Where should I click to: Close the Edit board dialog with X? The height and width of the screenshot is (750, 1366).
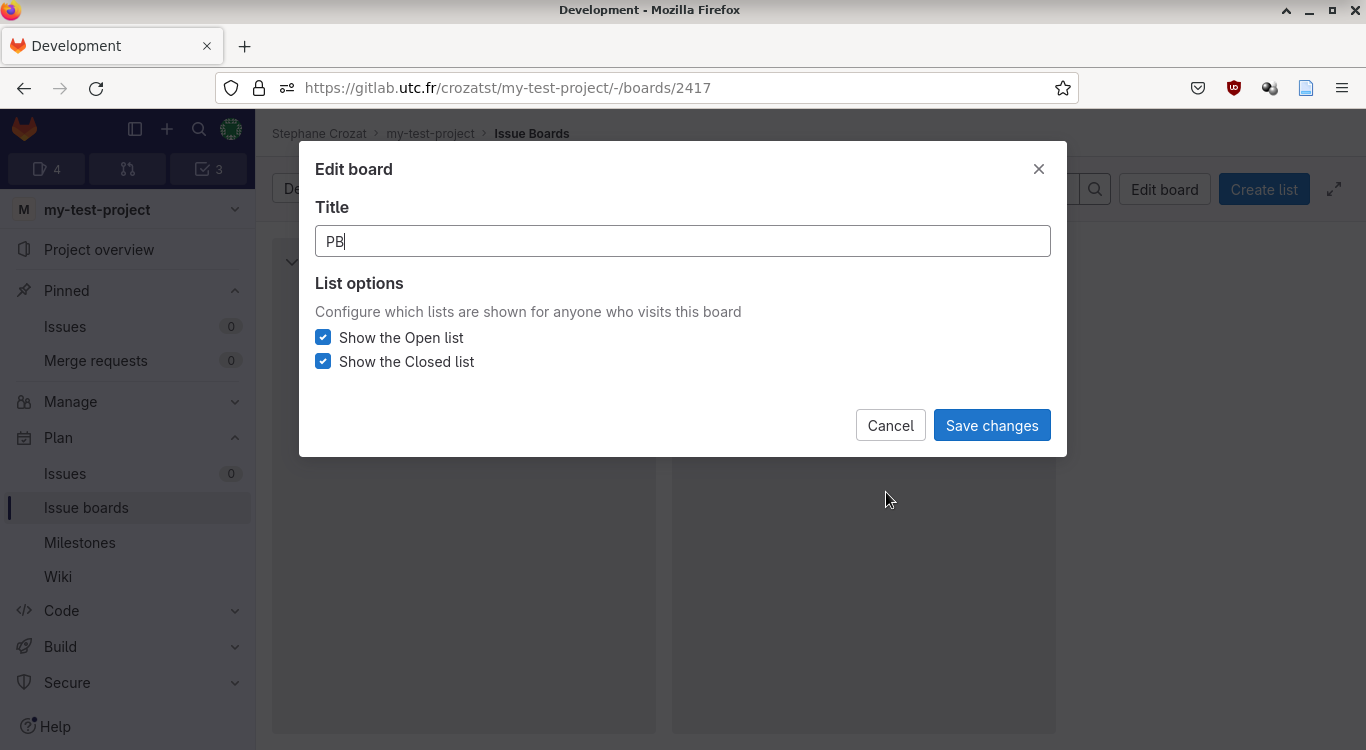[x=1039, y=169]
